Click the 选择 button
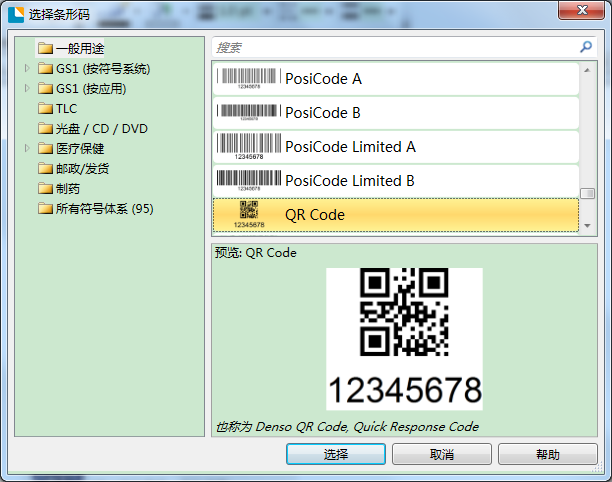 click(336, 454)
